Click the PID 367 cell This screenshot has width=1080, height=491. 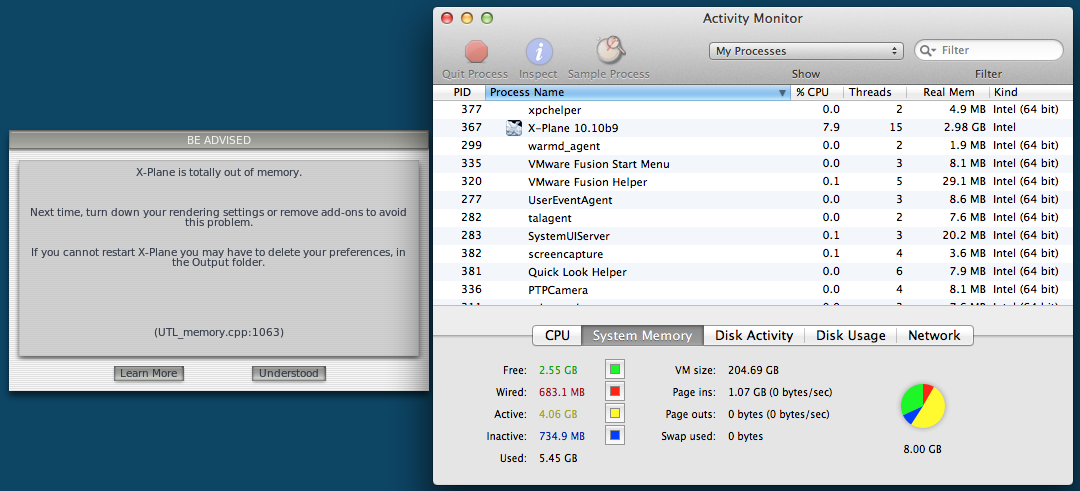472,127
